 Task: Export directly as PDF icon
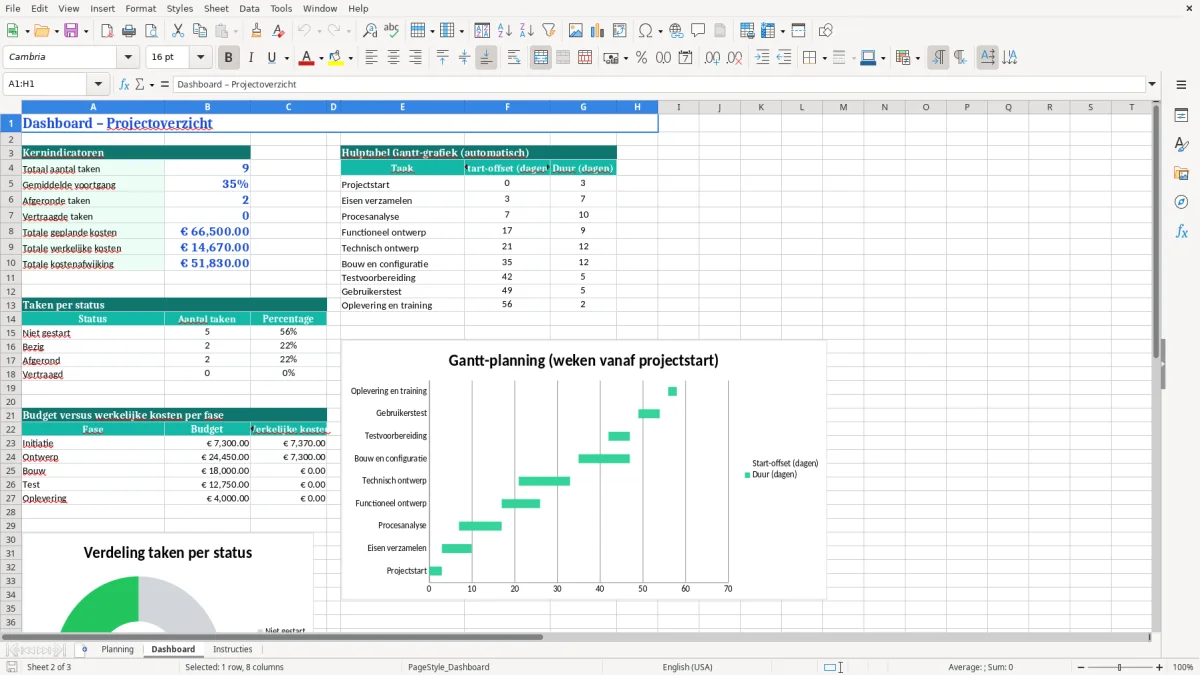pos(107,31)
